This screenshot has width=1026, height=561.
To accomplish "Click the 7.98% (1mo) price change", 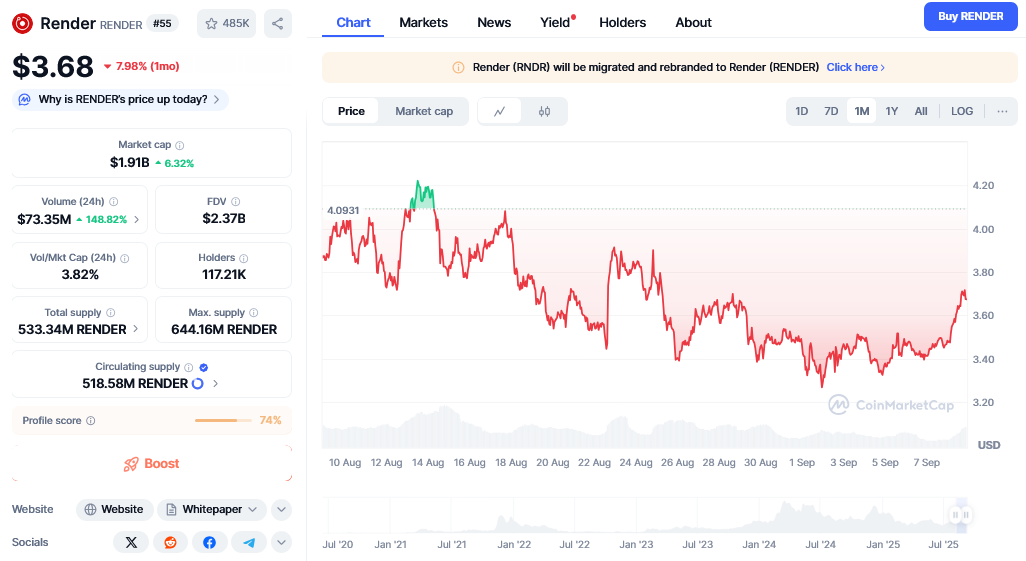I will point(141,66).
